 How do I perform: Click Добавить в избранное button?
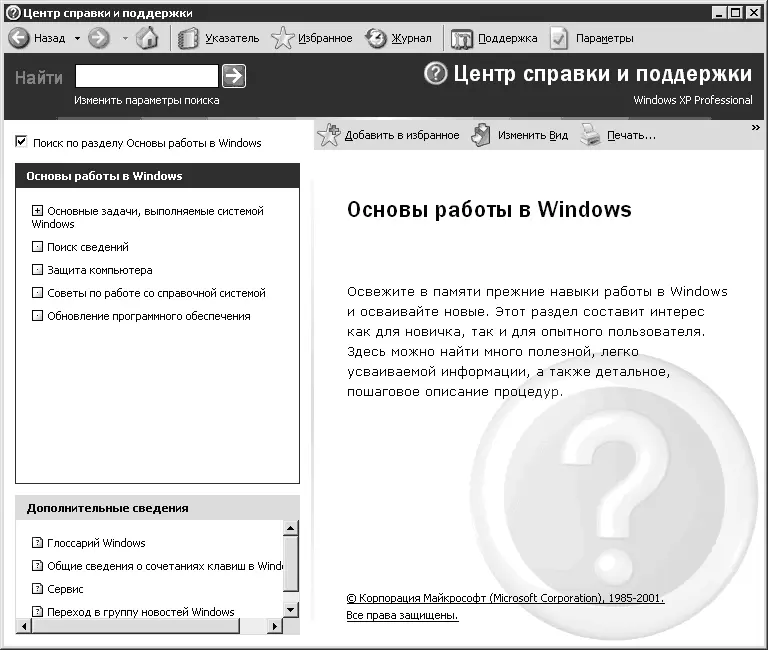[x=330, y=135]
